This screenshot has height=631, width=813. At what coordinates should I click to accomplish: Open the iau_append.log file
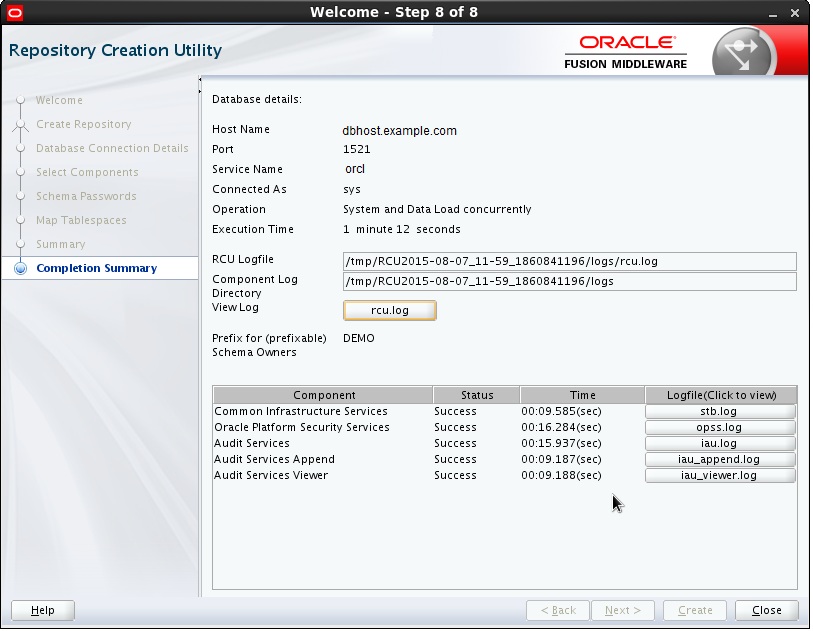pyautogui.click(x=720, y=460)
